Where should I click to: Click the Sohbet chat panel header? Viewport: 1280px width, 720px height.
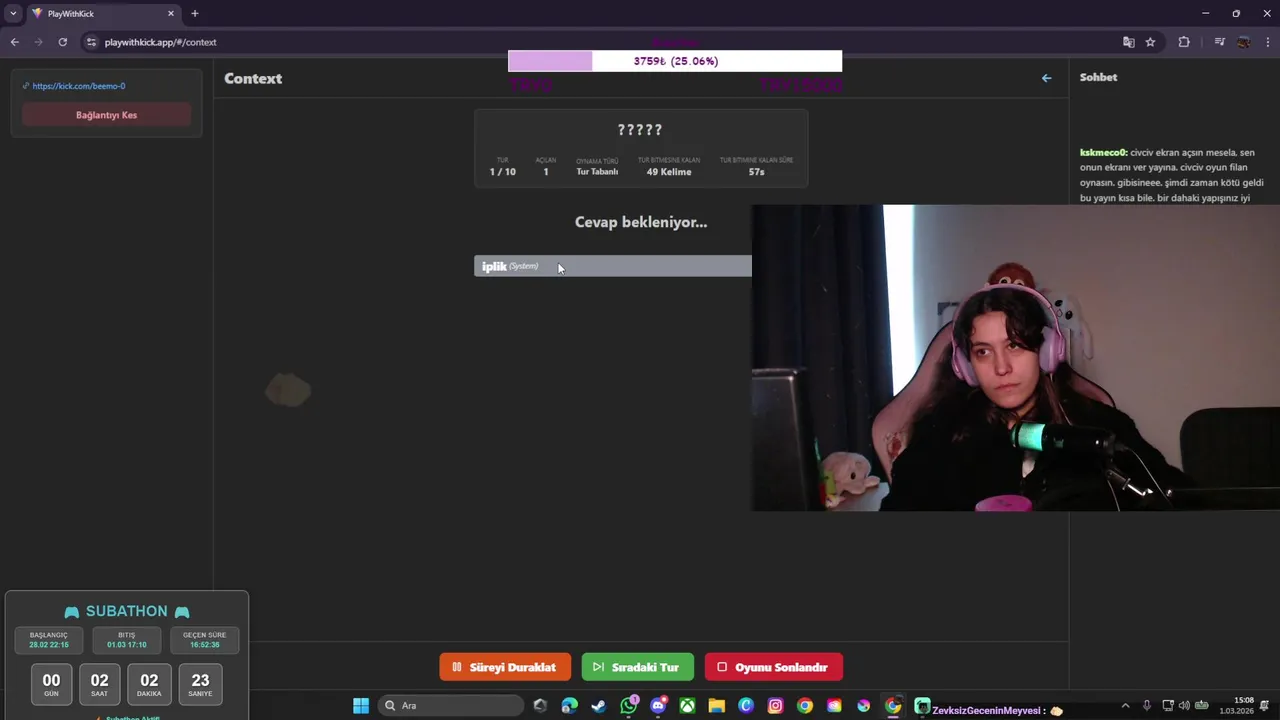pos(1099,77)
